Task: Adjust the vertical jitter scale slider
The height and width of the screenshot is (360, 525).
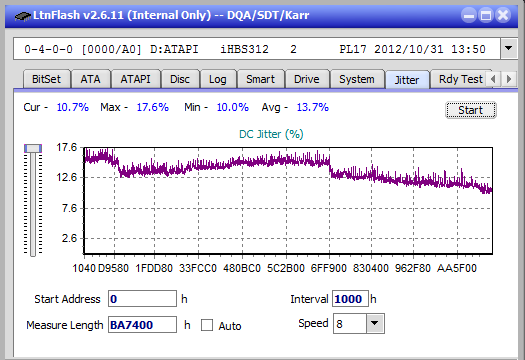Action: click(33, 149)
